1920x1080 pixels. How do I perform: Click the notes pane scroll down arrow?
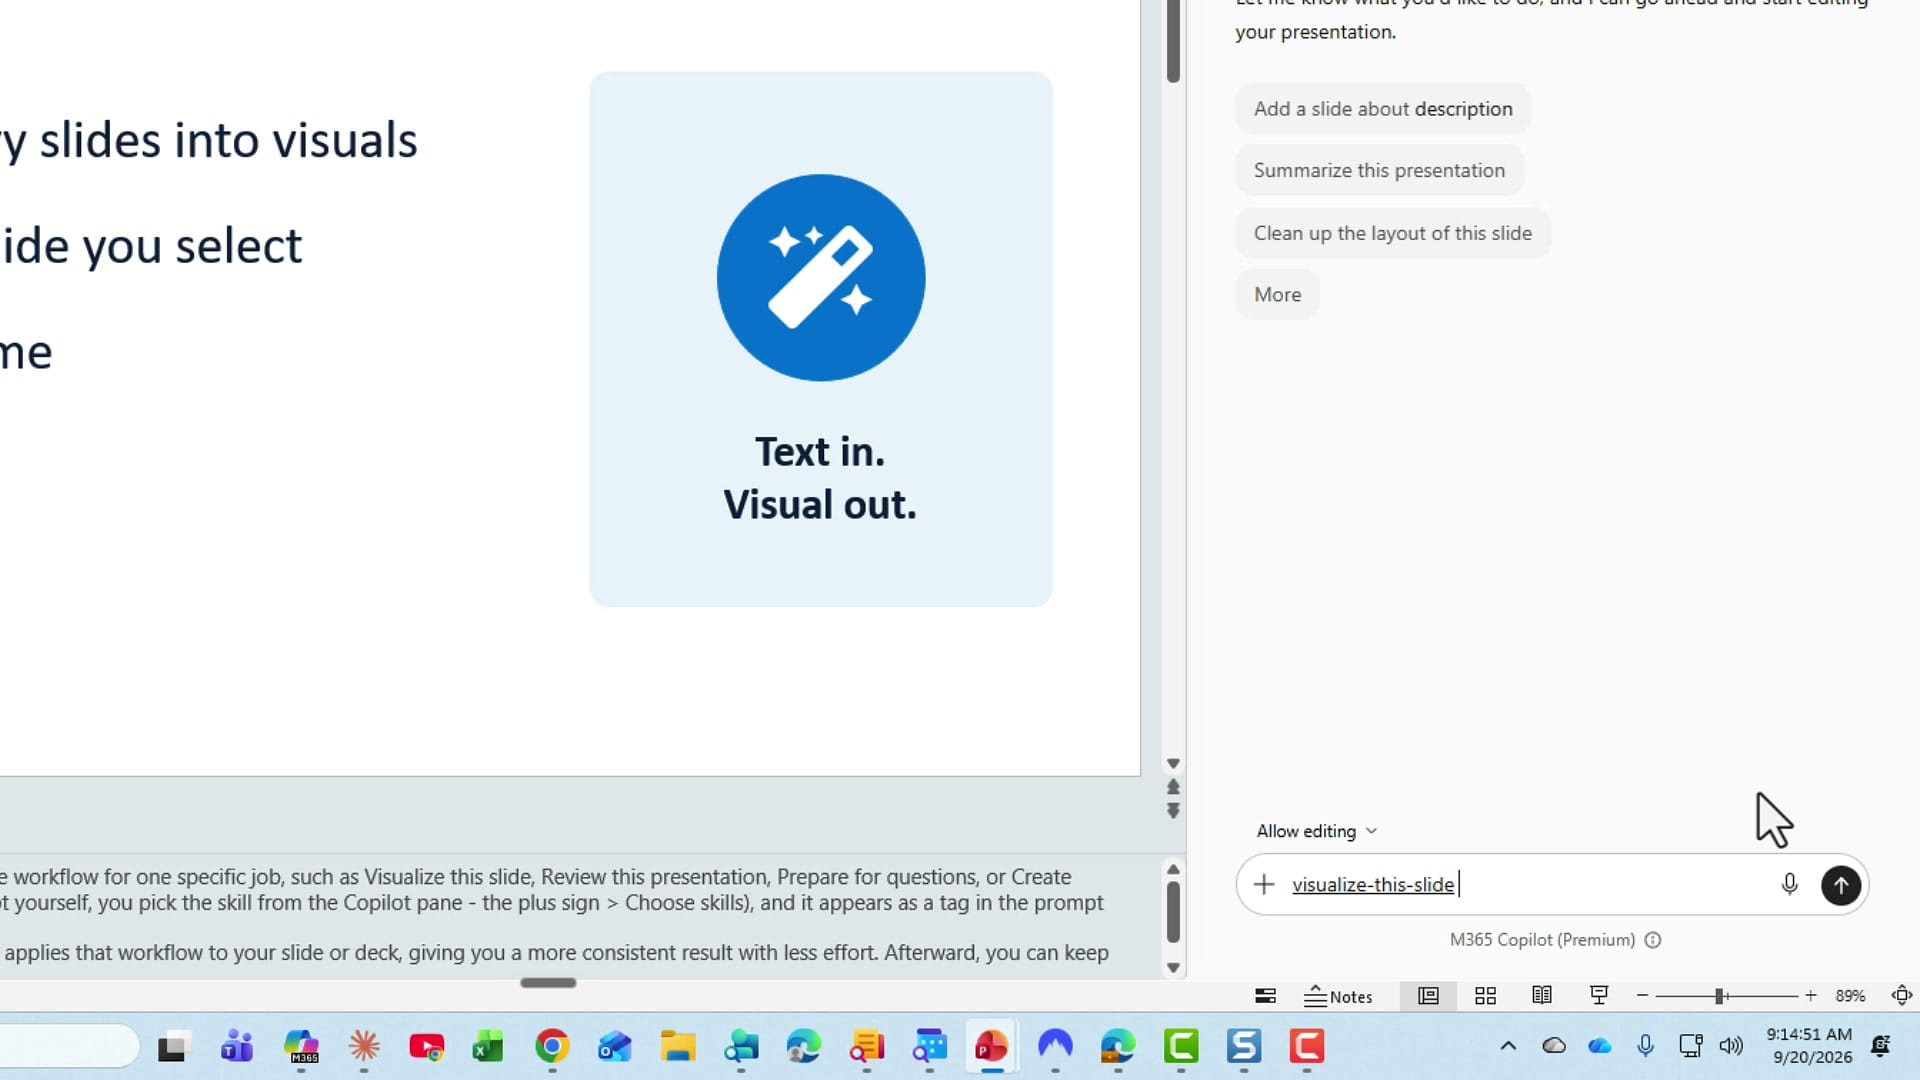pos(1173,968)
